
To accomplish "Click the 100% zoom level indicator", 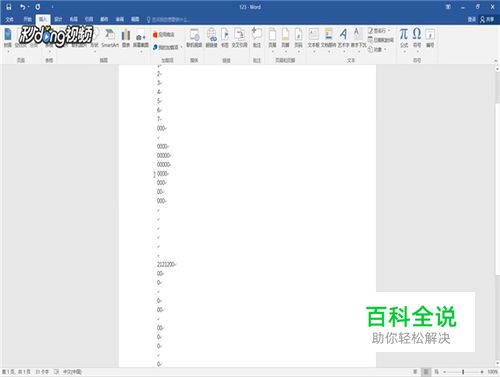I will [492, 372].
